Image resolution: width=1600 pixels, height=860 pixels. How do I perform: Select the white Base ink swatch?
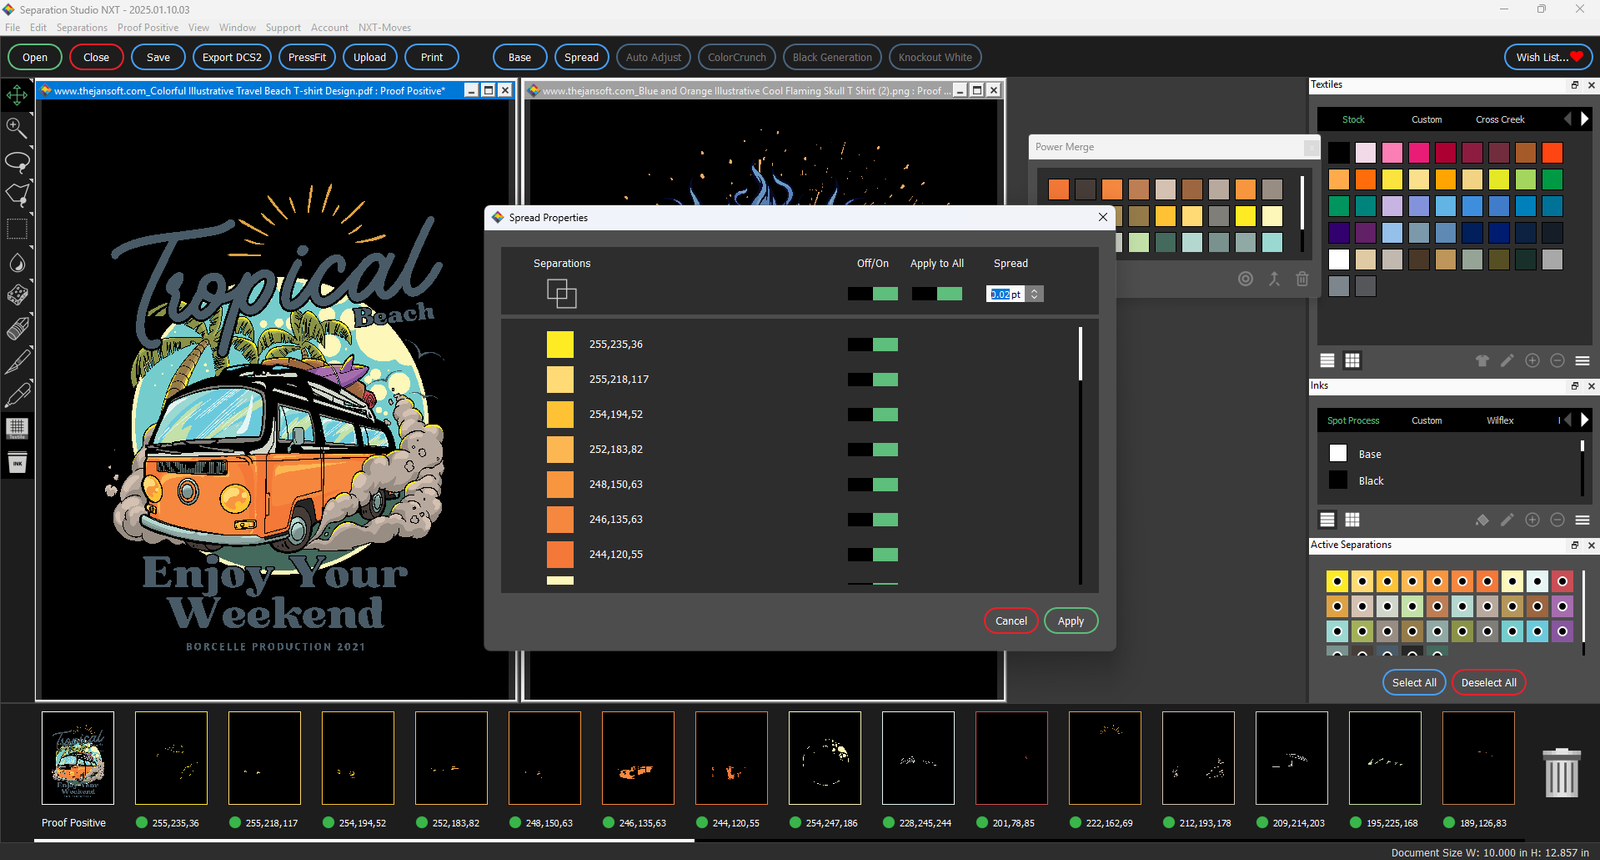1338,453
